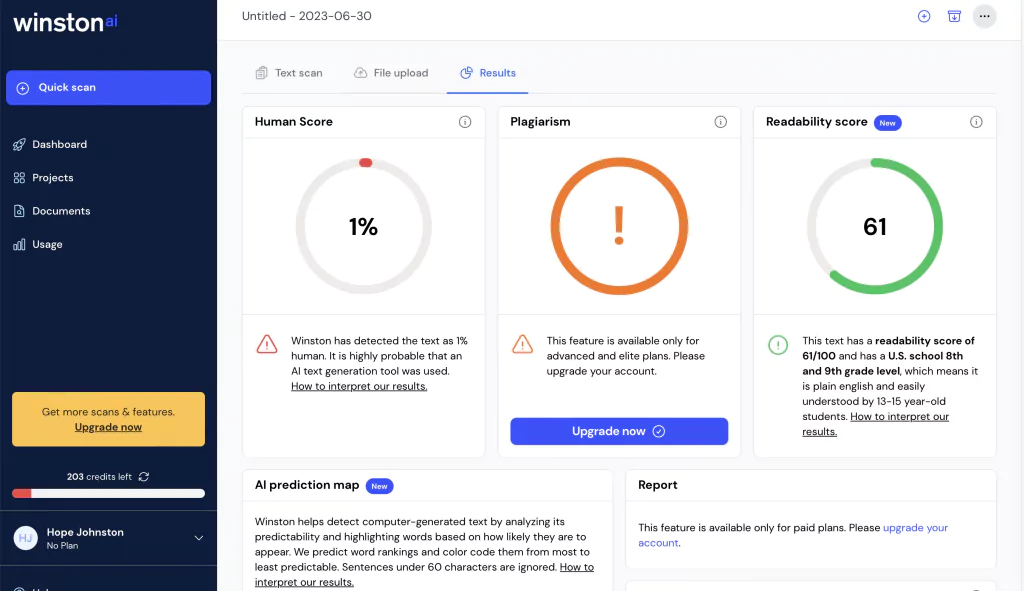Screen dimensions: 1024x591
Task: Select the Results tab
Action: pos(488,73)
